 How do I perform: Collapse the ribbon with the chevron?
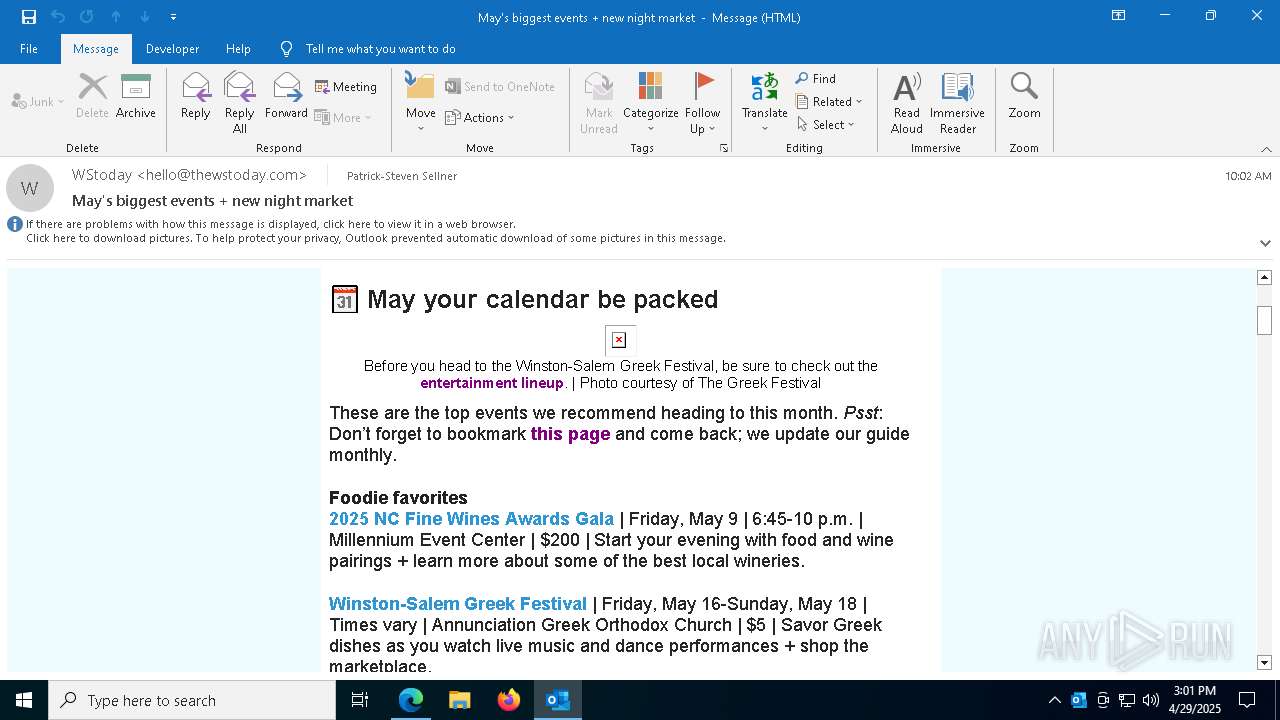click(x=1266, y=149)
